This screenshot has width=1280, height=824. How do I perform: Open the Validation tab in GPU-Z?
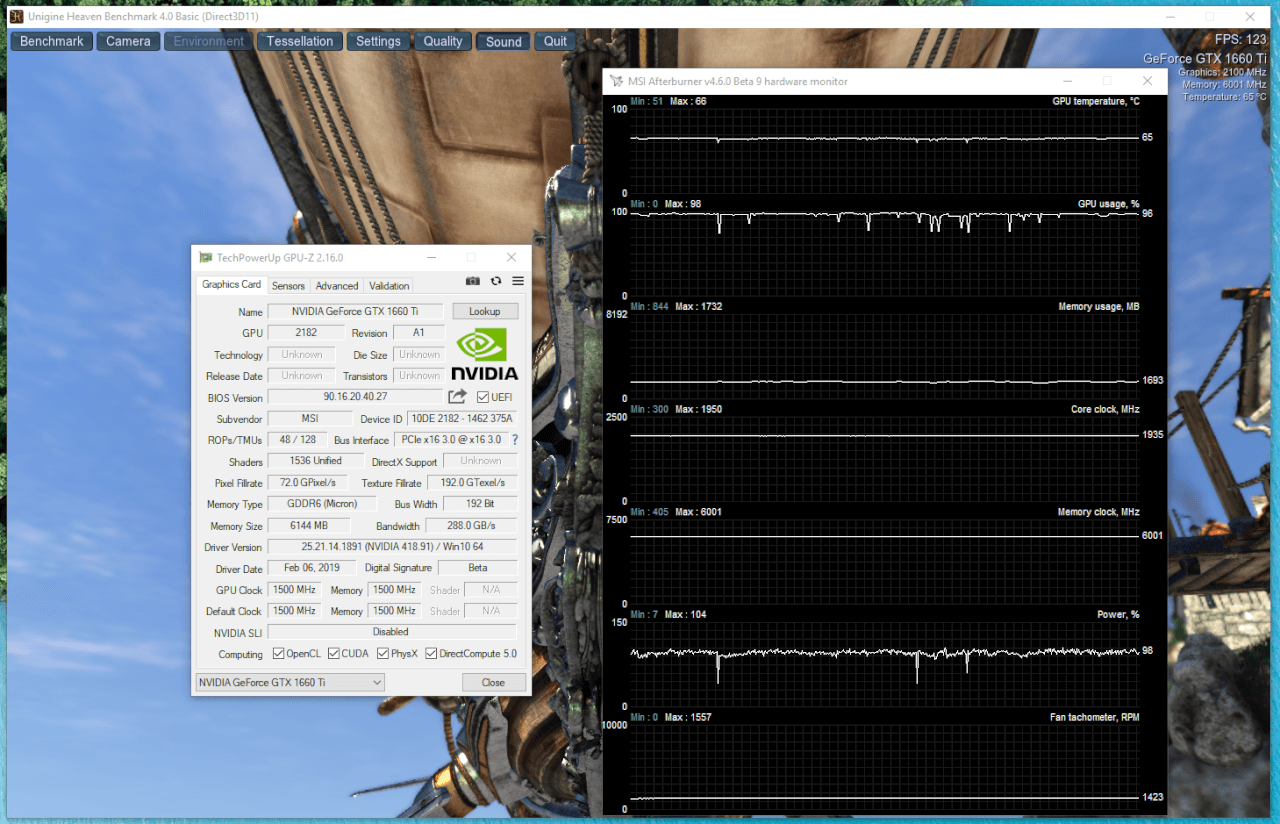click(389, 286)
